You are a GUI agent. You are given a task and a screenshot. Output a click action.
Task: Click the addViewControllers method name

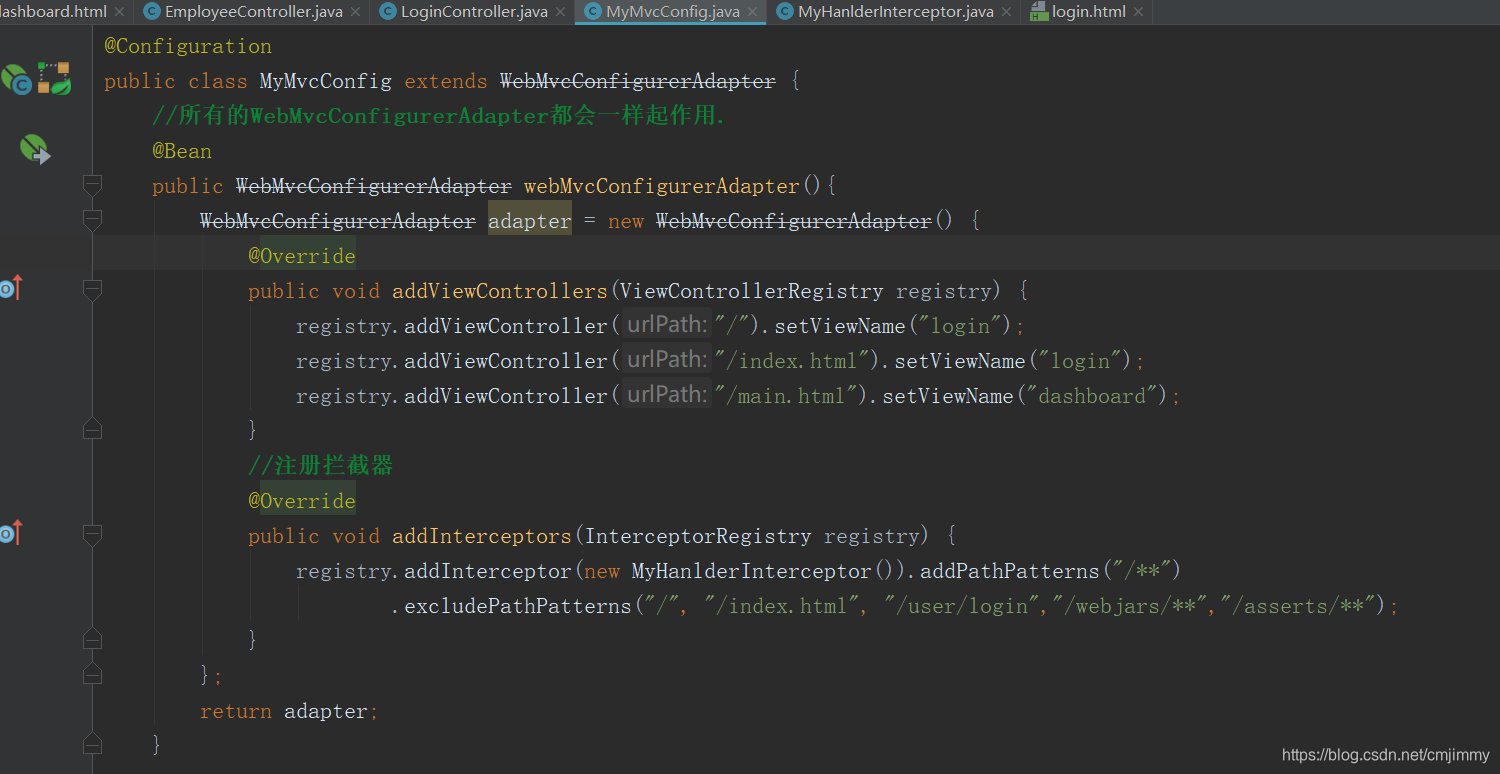tap(500, 291)
